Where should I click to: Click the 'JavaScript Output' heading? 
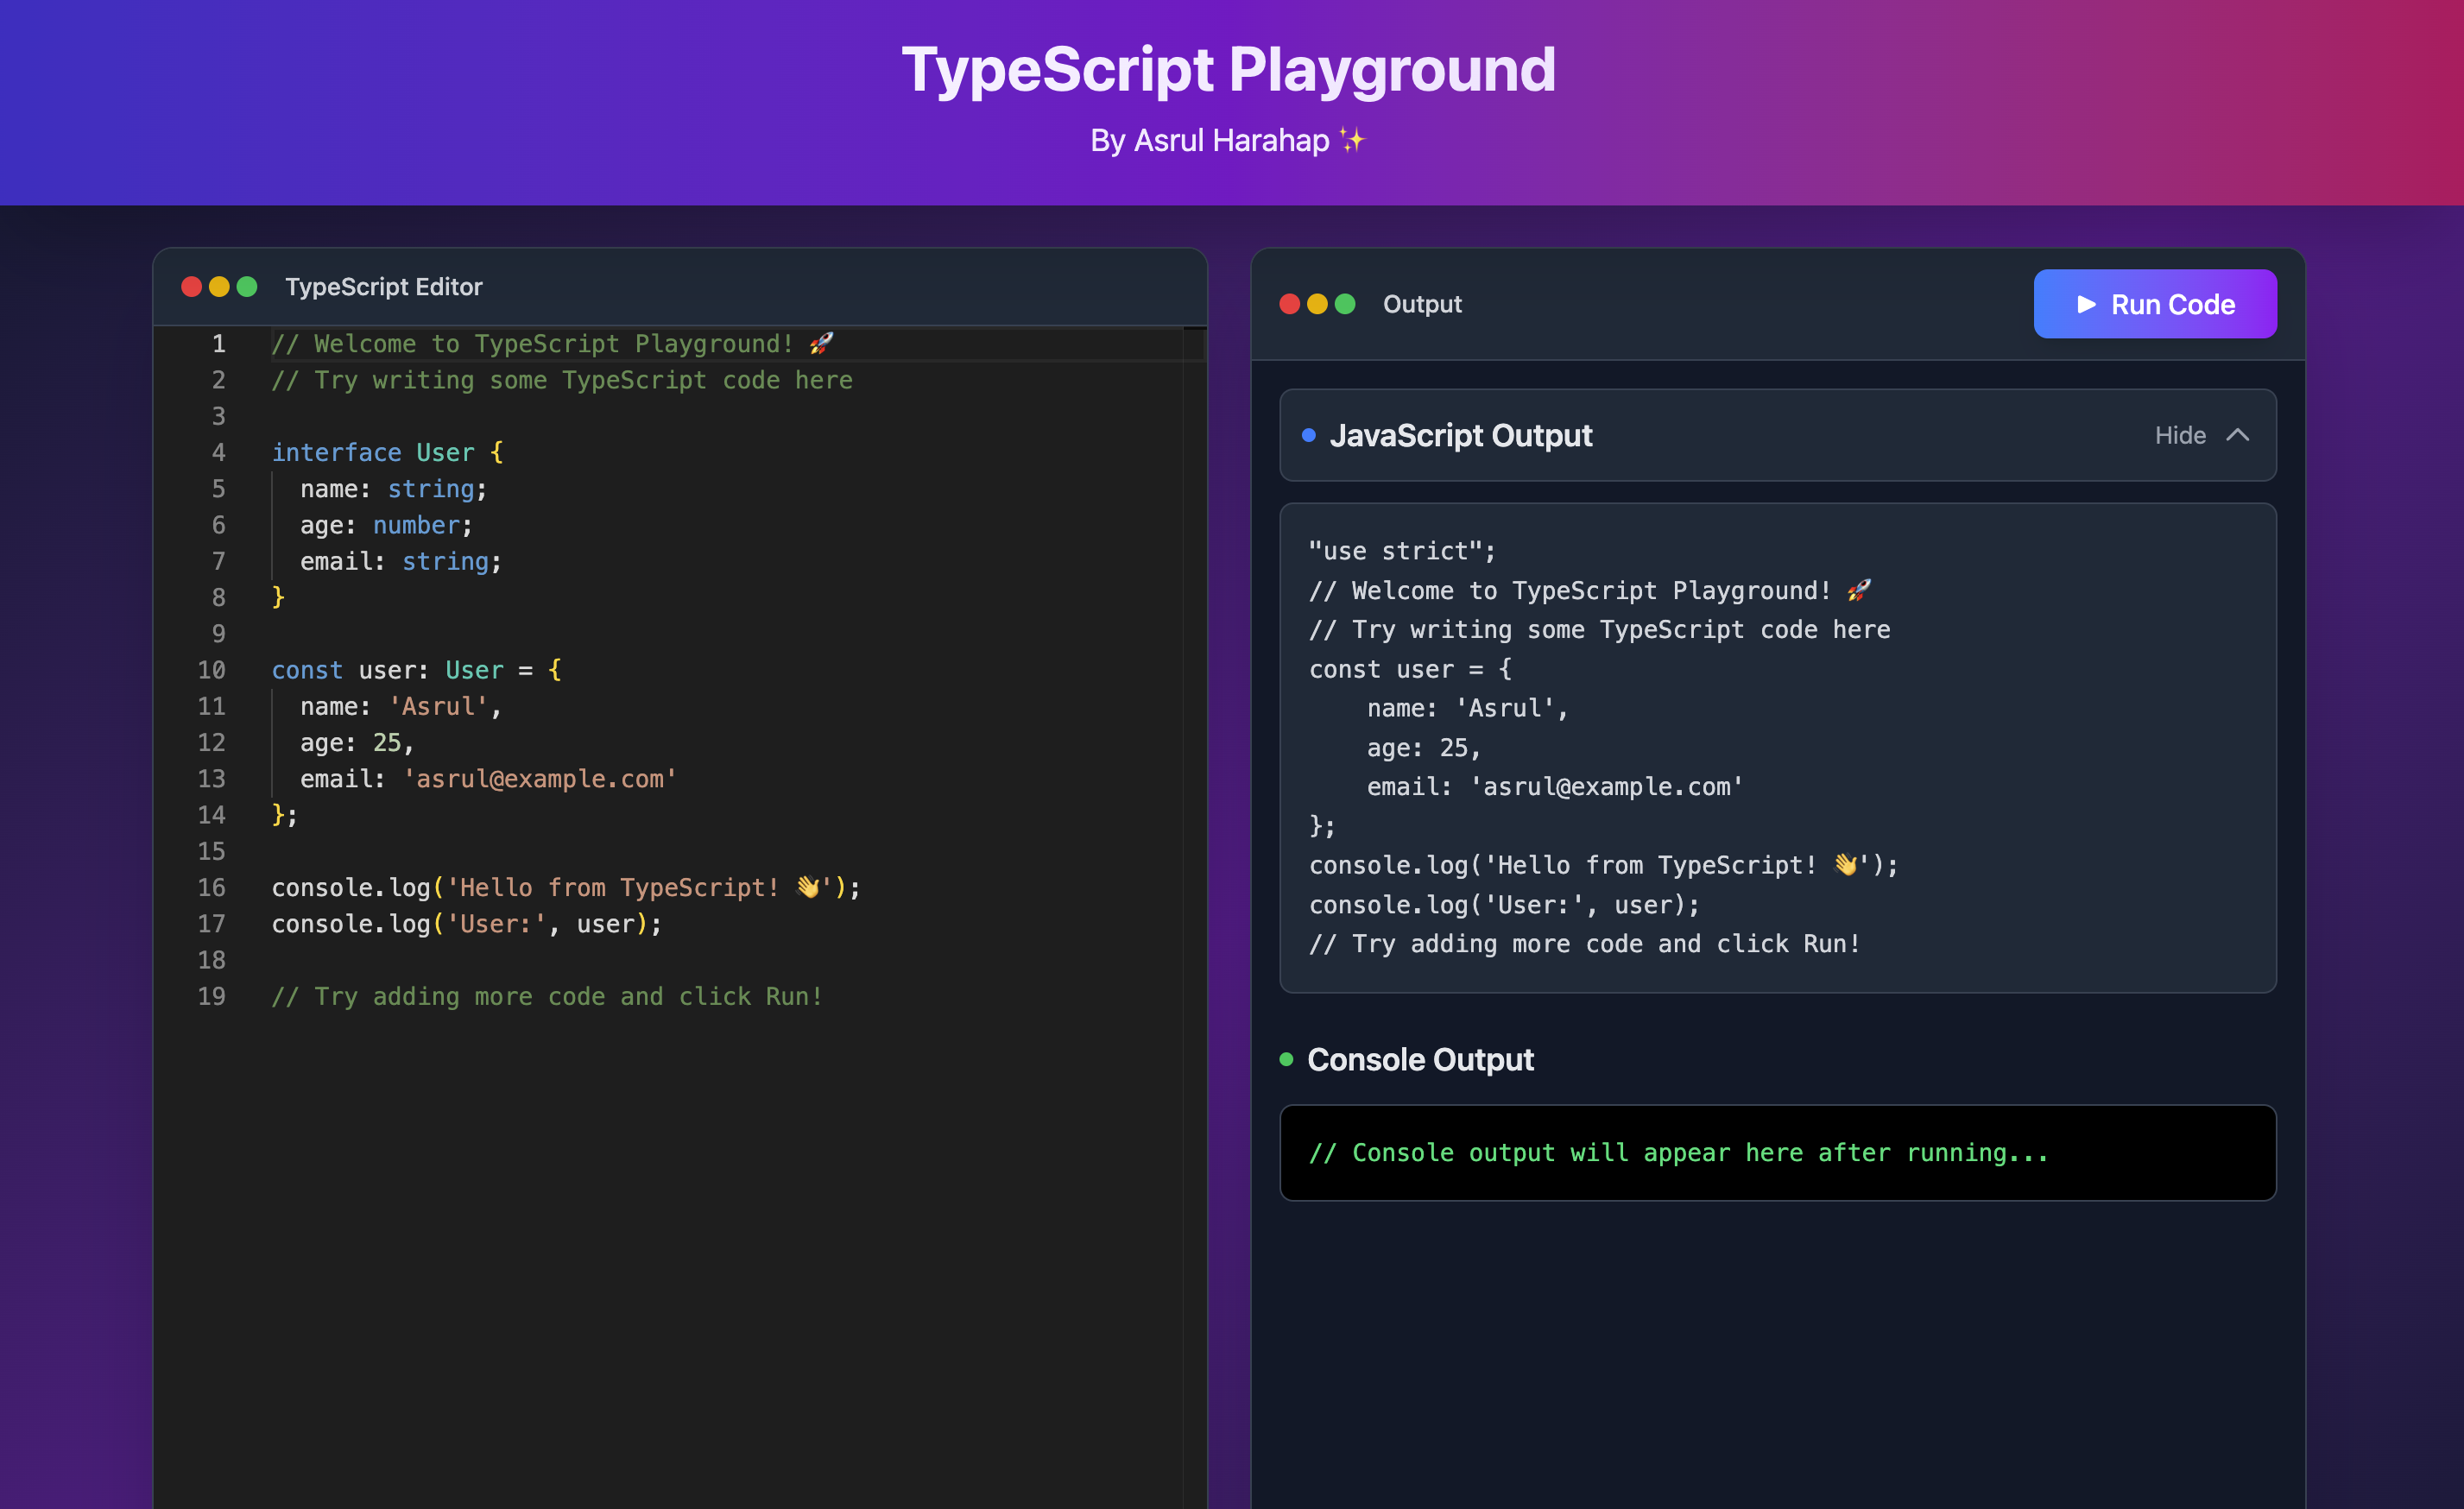tap(1460, 435)
